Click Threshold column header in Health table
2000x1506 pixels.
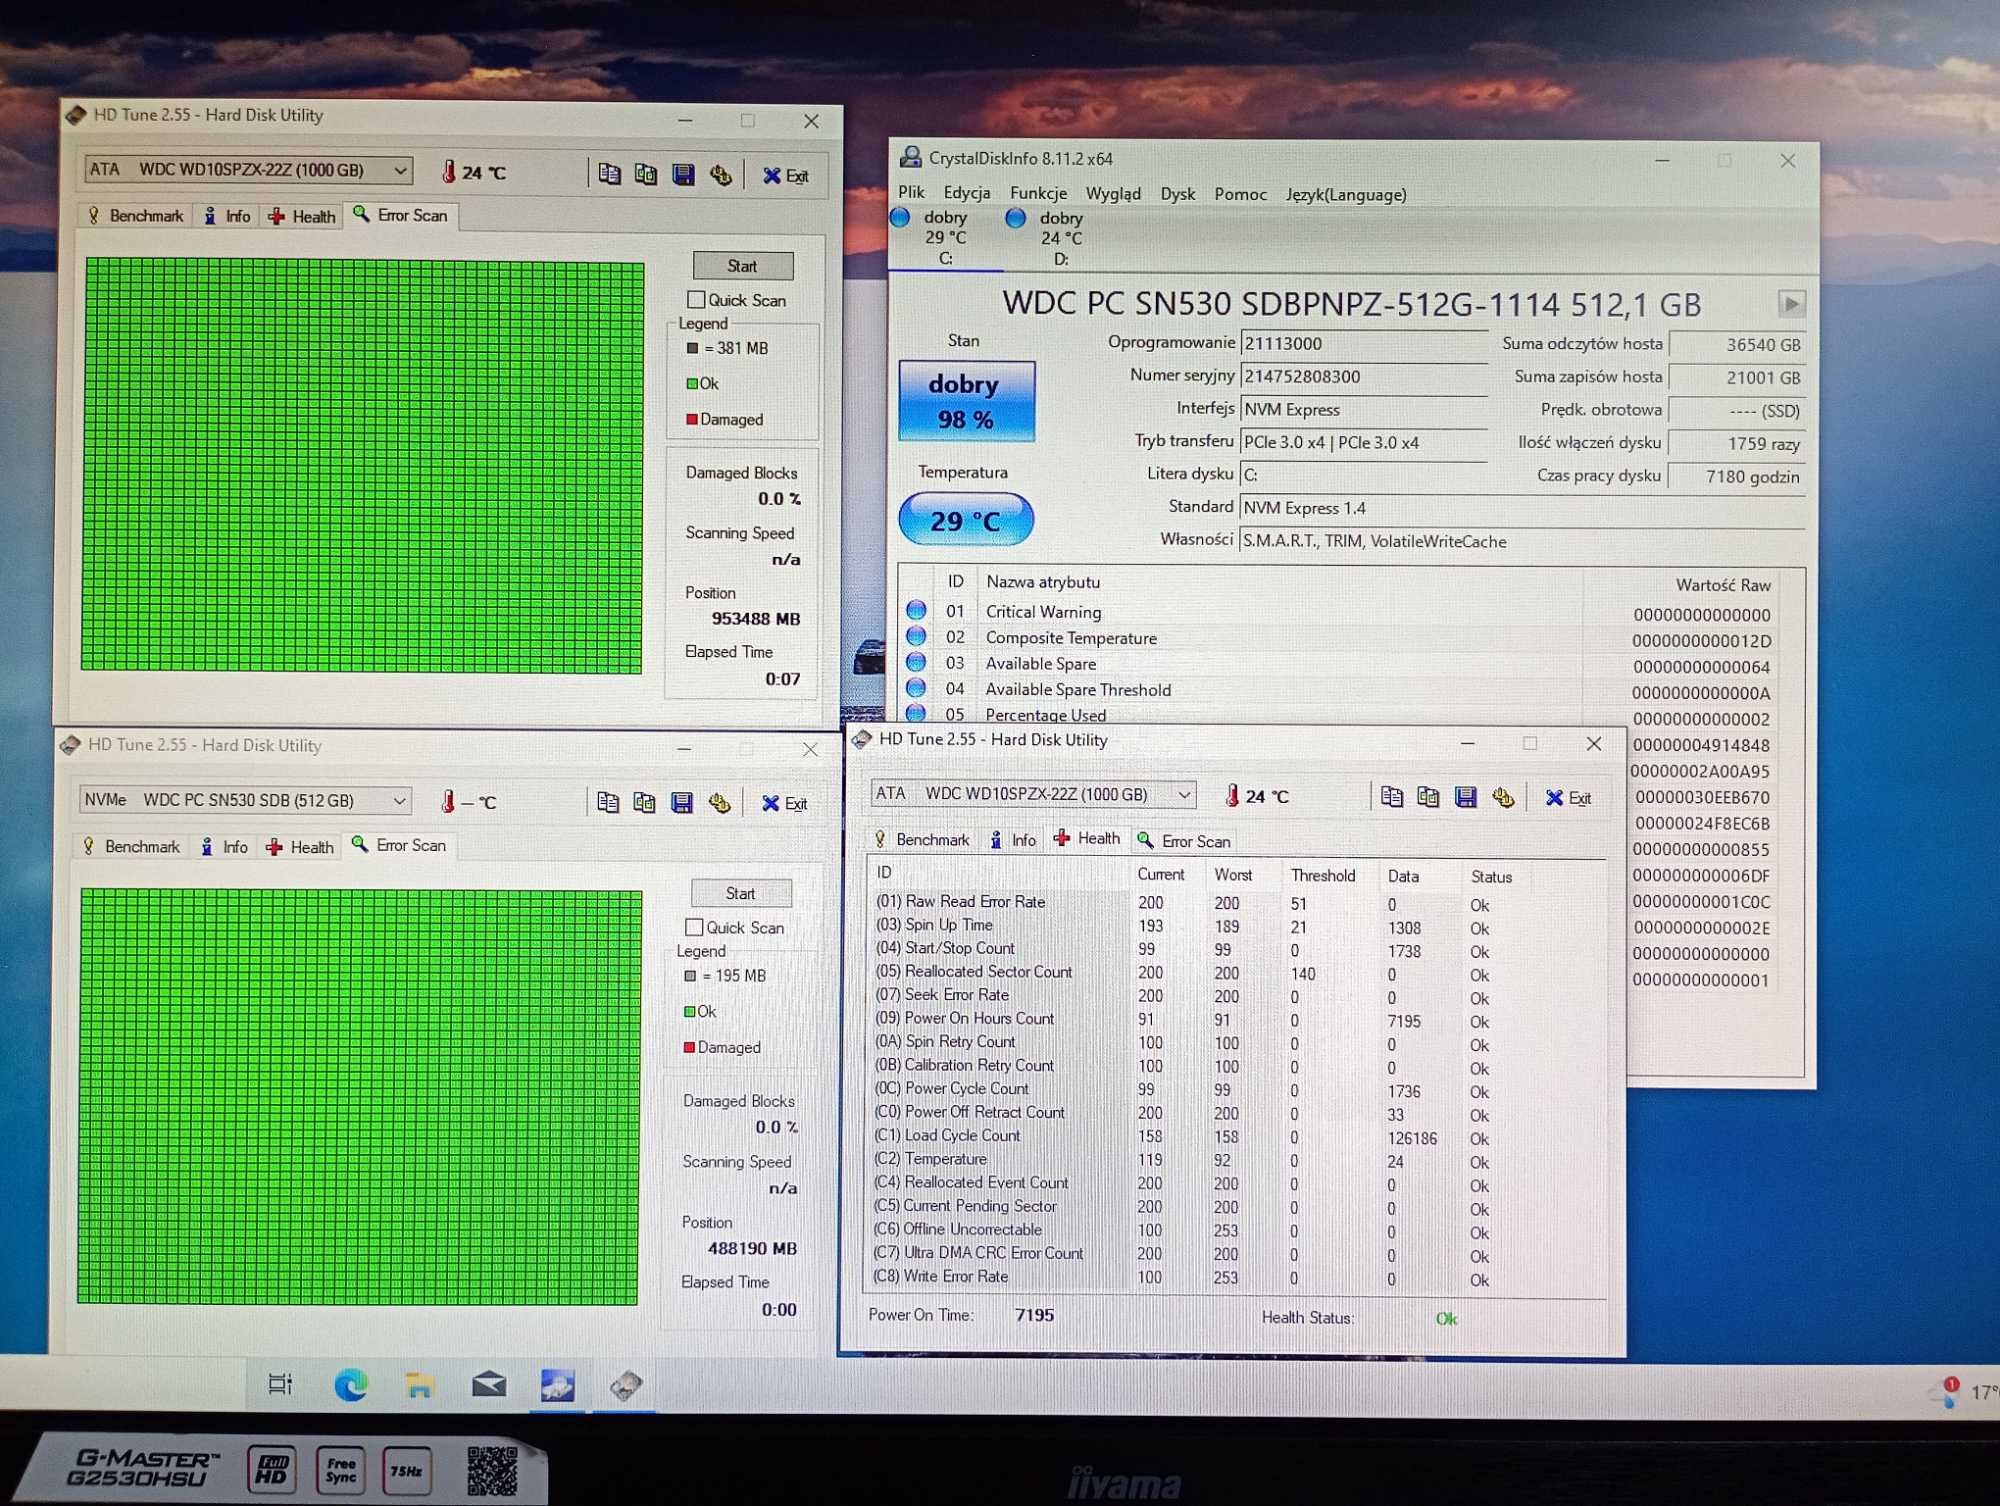coord(1323,875)
